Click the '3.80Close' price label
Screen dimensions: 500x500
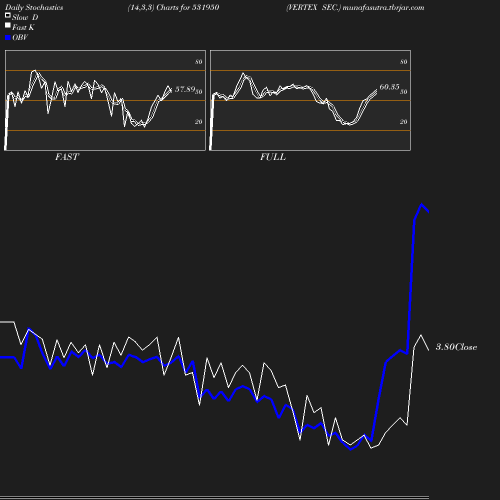[456, 347]
